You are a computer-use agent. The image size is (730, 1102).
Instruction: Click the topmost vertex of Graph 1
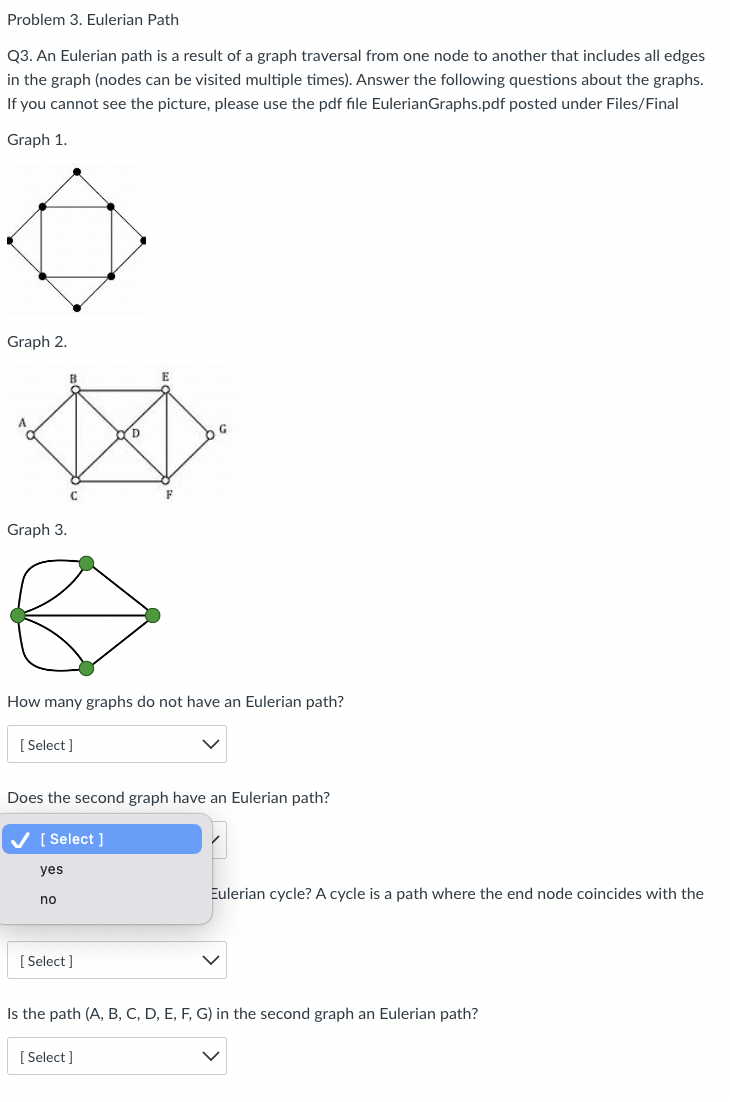pyautogui.click(x=77, y=172)
